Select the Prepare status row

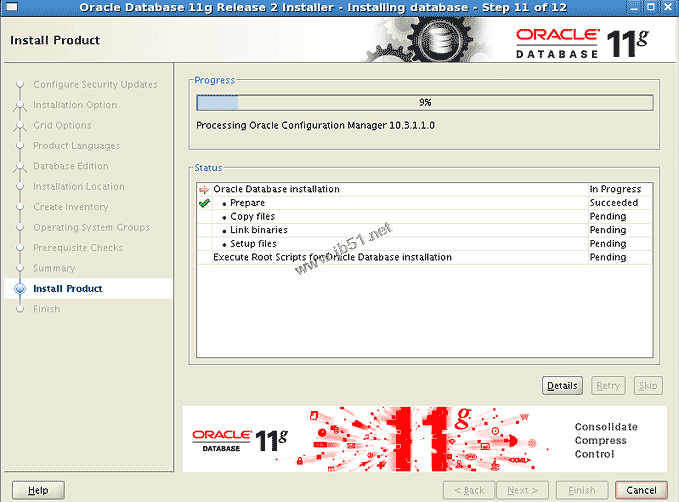(425, 203)
